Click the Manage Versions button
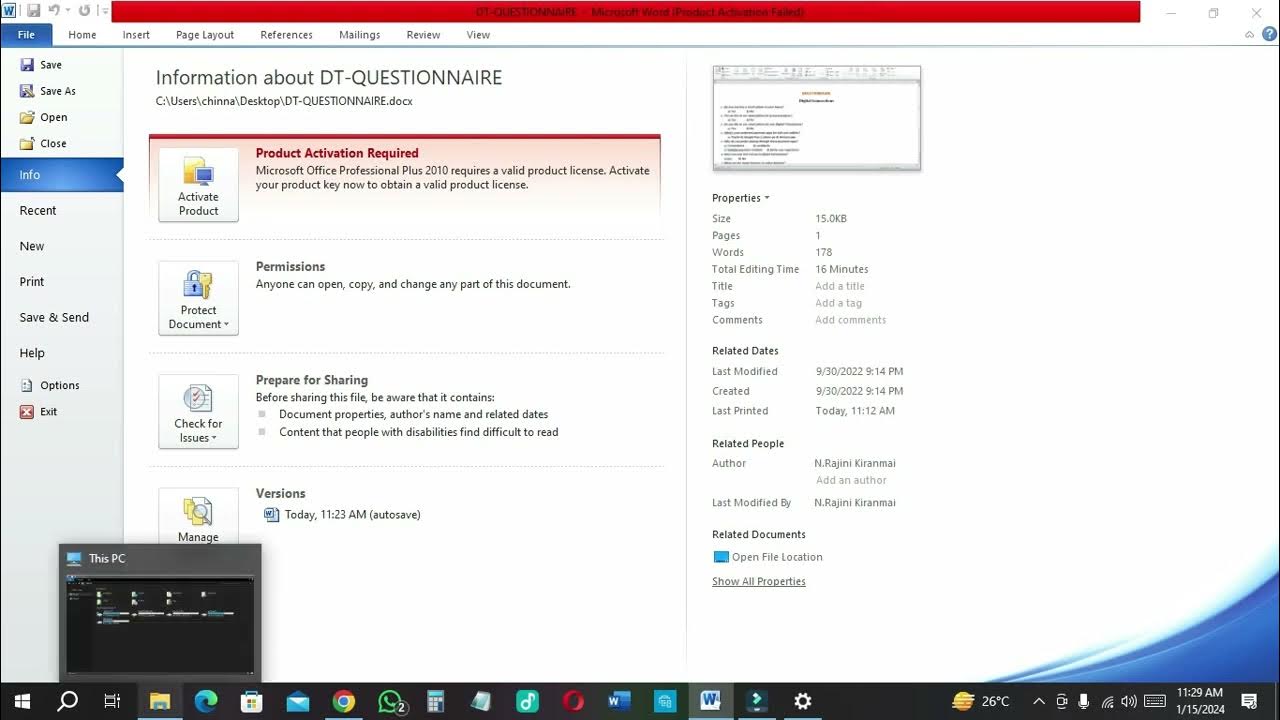1280x720 pixels. (198, 517)
